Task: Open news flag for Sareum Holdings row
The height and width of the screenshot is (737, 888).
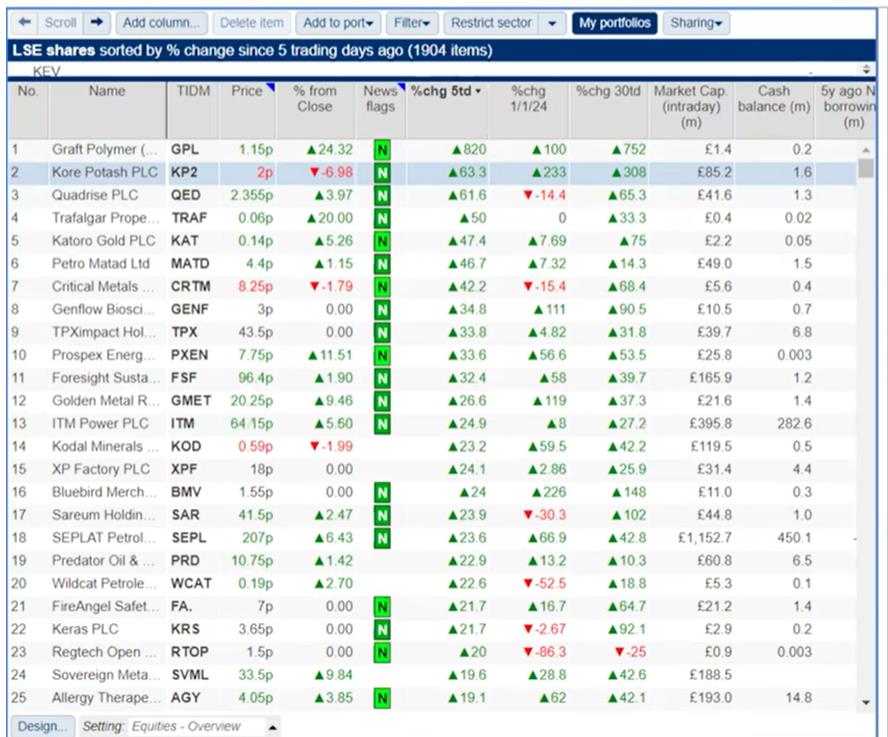Action: coord(382,516)
